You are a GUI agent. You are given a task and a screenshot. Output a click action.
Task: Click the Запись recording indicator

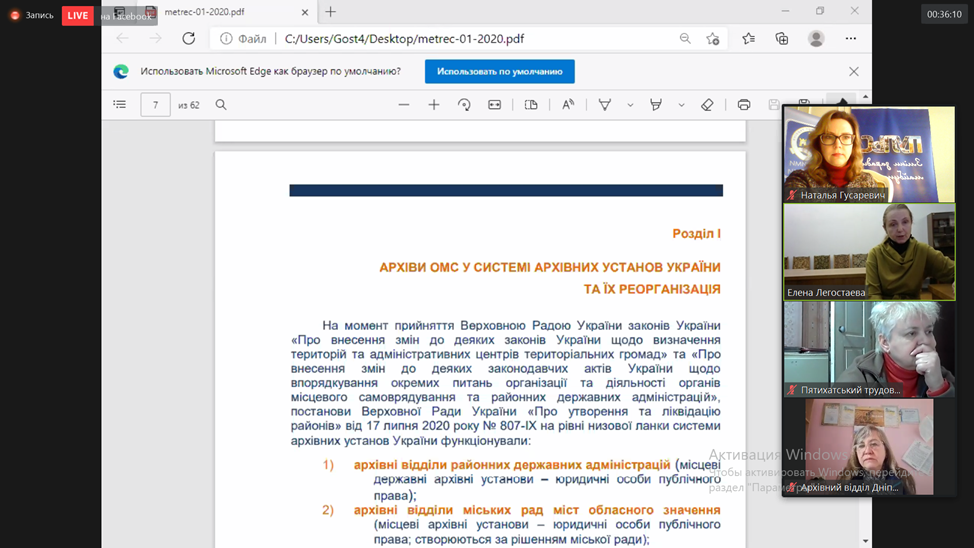click(x=32, y=15)
